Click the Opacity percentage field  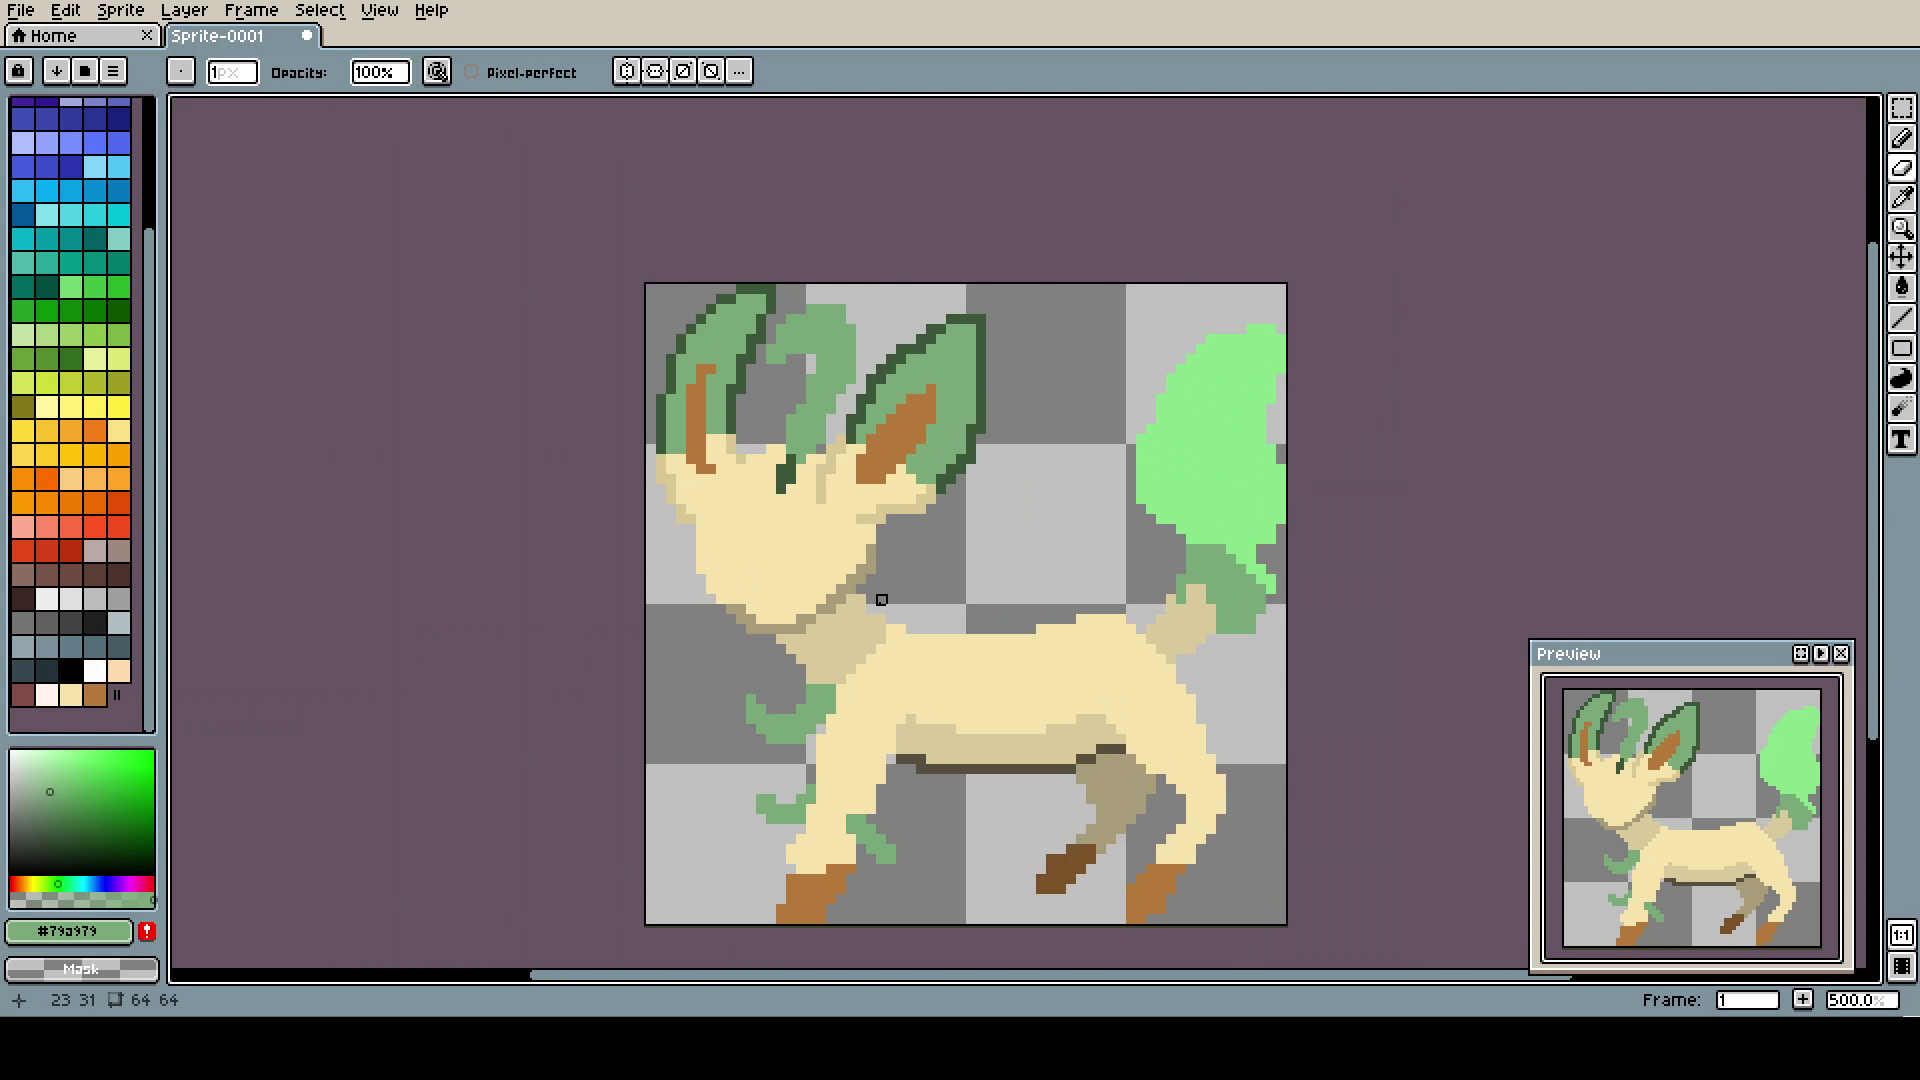[x=380, y=72]
